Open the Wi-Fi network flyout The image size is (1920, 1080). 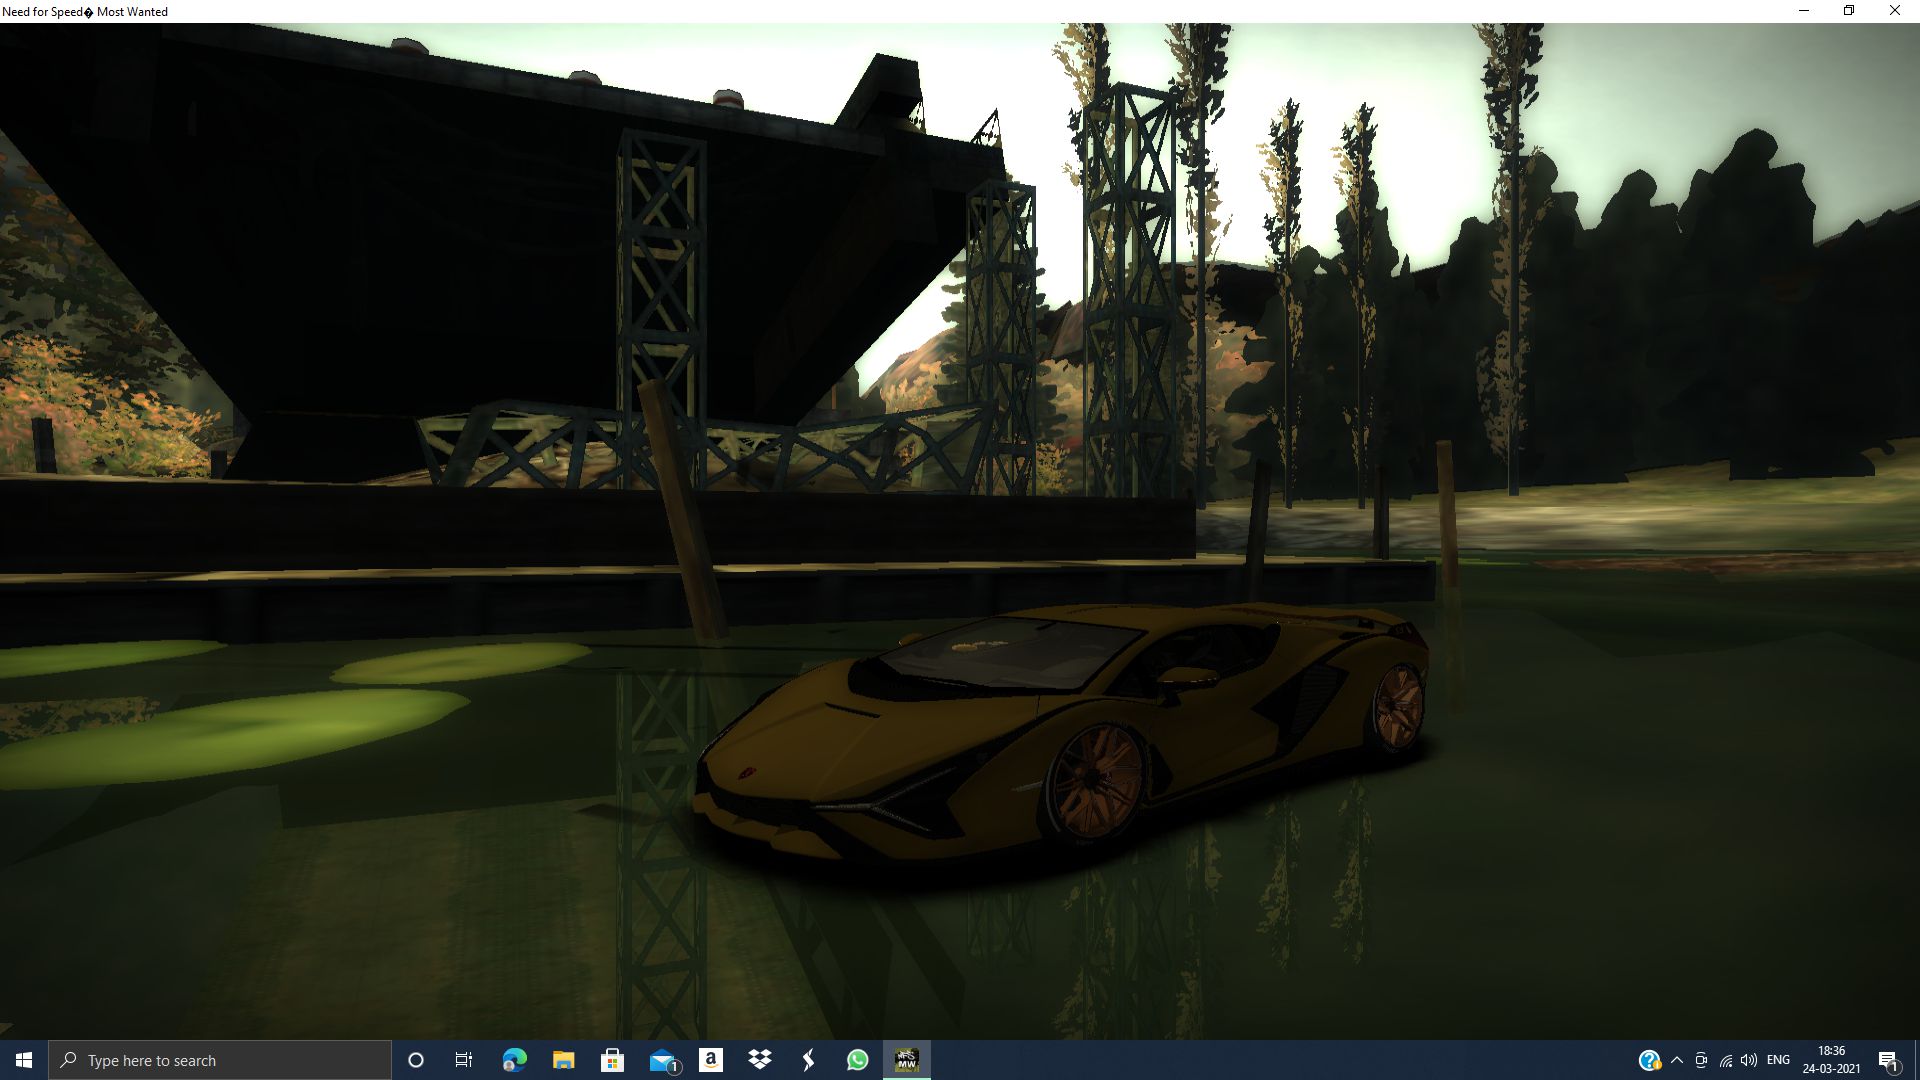tap(1726, 1060)
